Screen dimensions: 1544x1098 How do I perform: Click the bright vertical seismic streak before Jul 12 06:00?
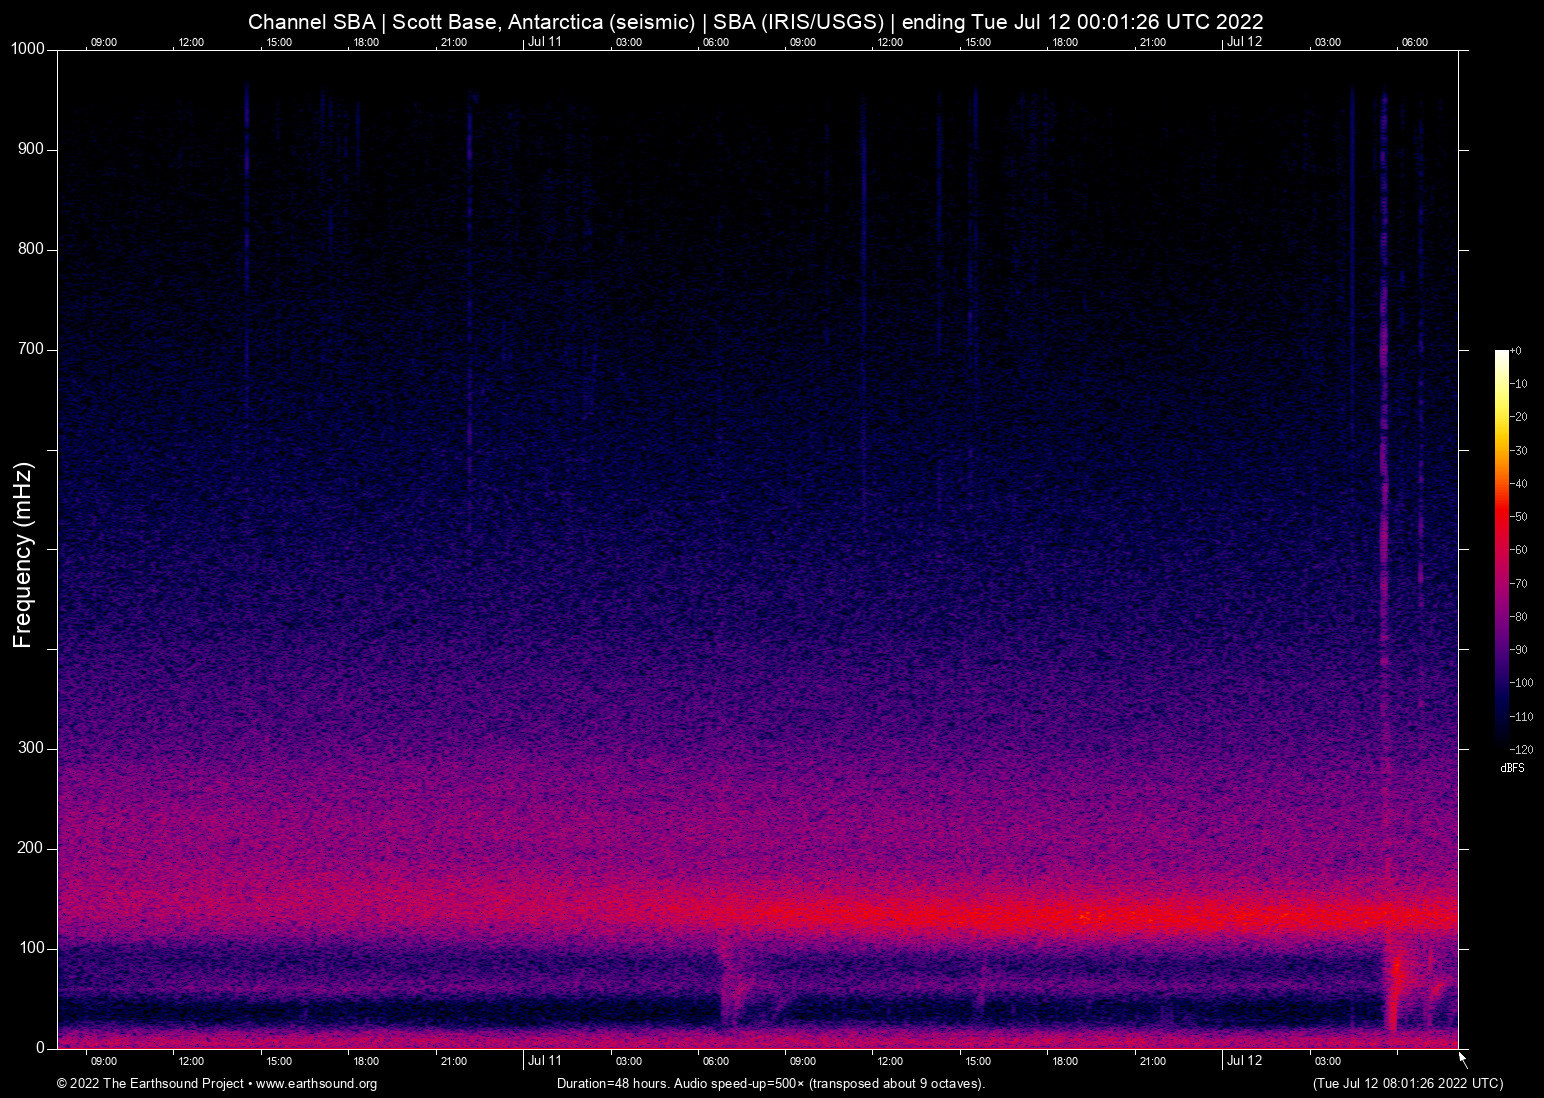(x=1385, y=500)
